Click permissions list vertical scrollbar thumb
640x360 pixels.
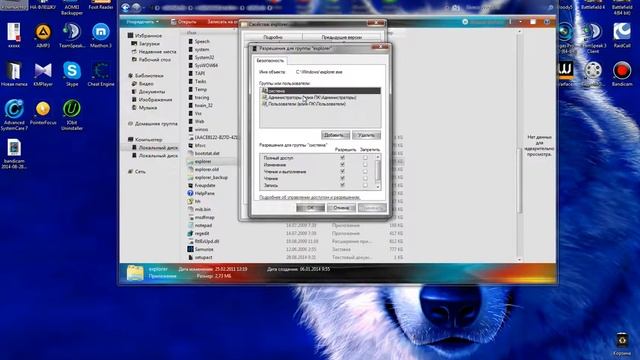tap(378, 170)
